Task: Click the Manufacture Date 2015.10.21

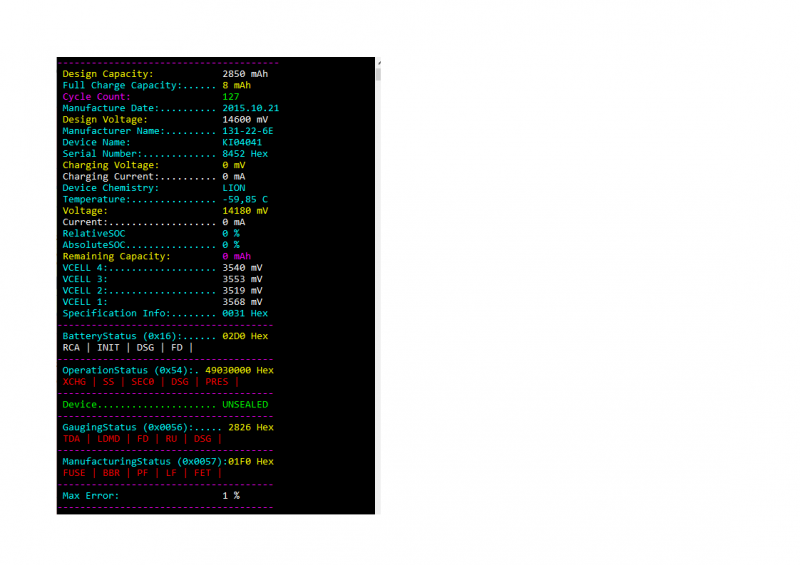Action: [251, 108]
